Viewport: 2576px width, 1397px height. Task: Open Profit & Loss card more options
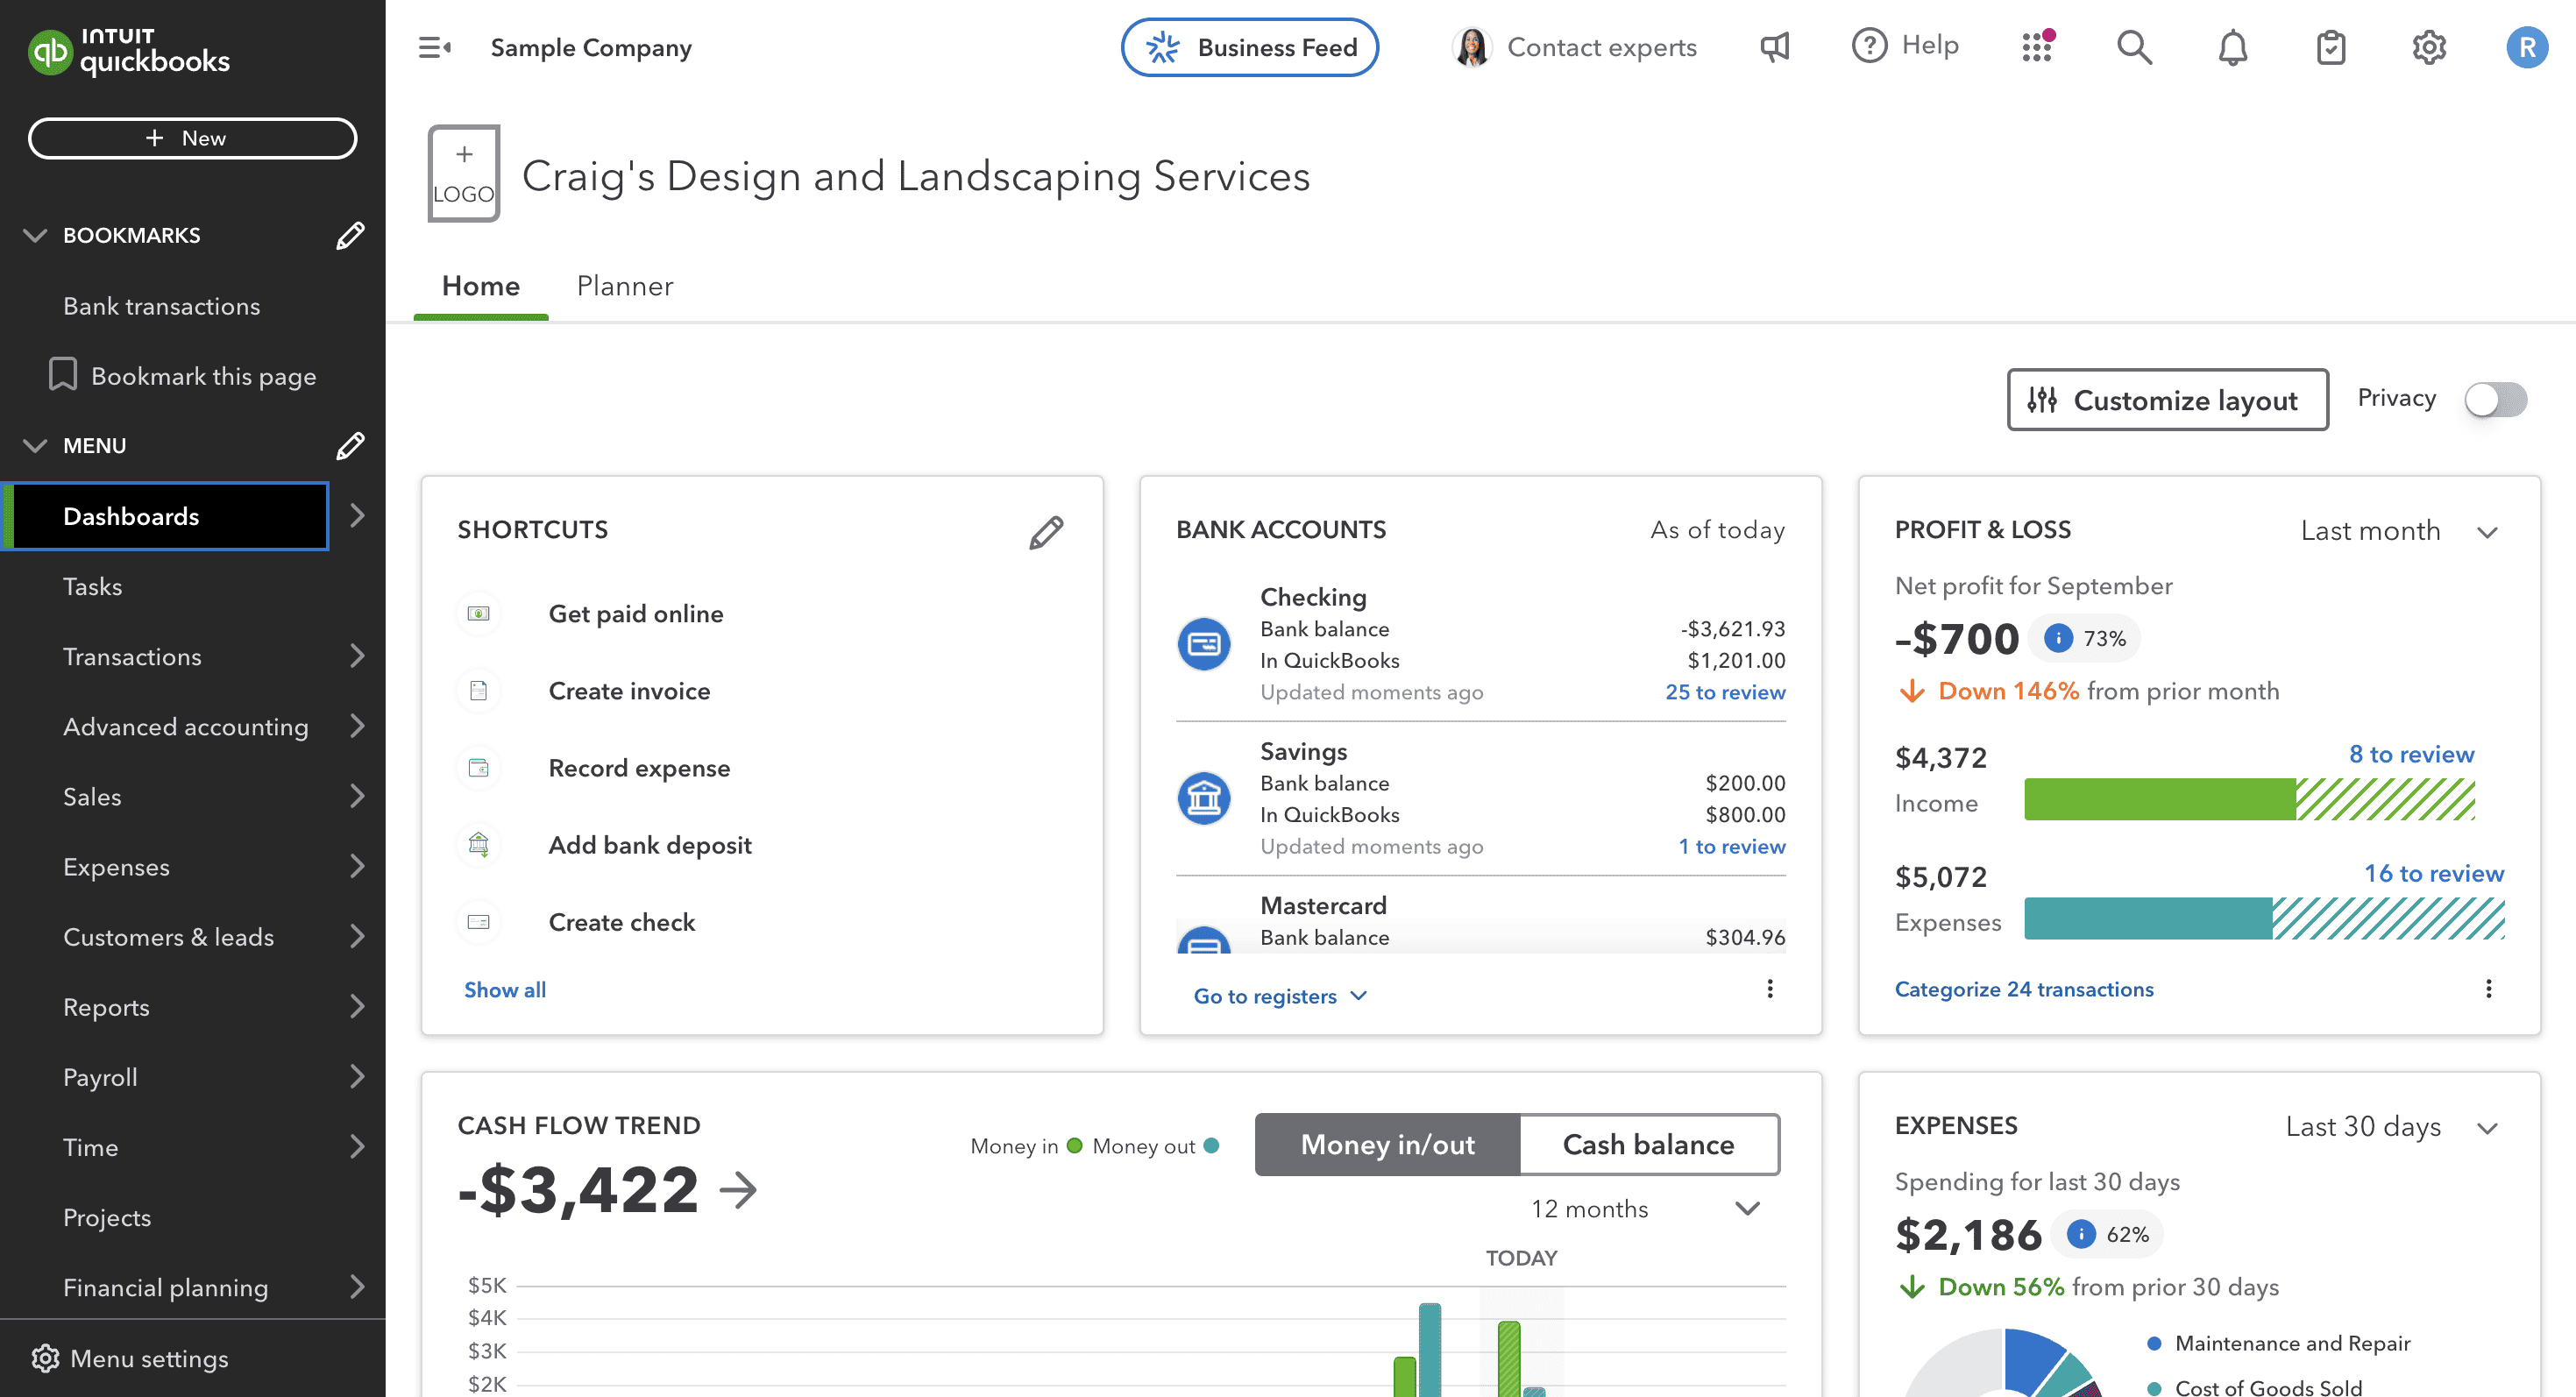click(x=2488, y=989)
